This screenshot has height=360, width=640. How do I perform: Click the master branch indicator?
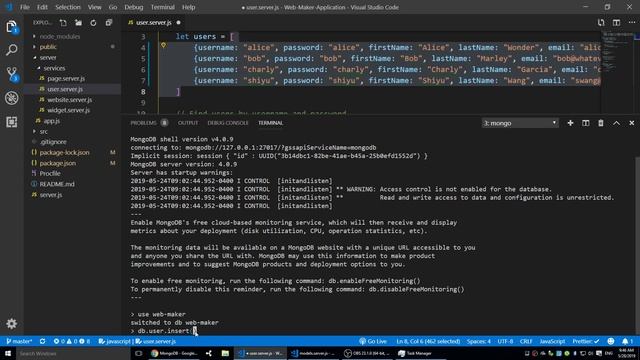(x=19, y=341)
